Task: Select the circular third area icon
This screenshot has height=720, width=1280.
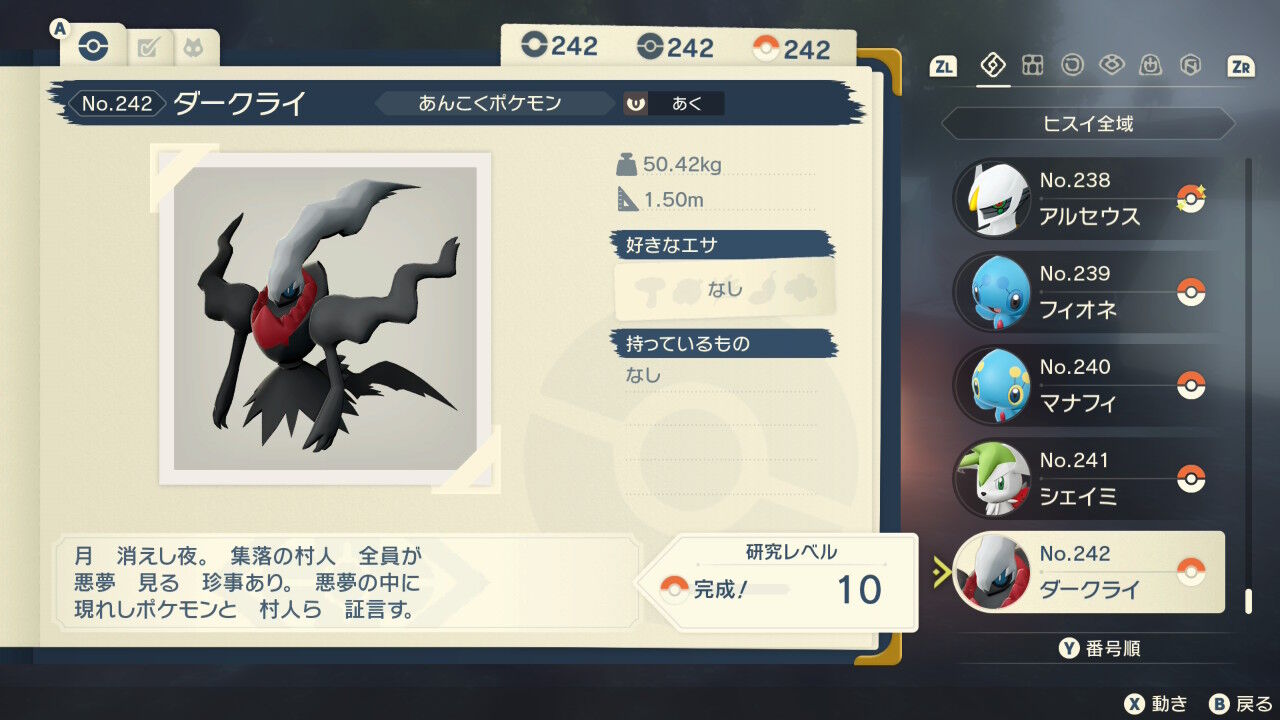Action: [x=1072, y=66]
